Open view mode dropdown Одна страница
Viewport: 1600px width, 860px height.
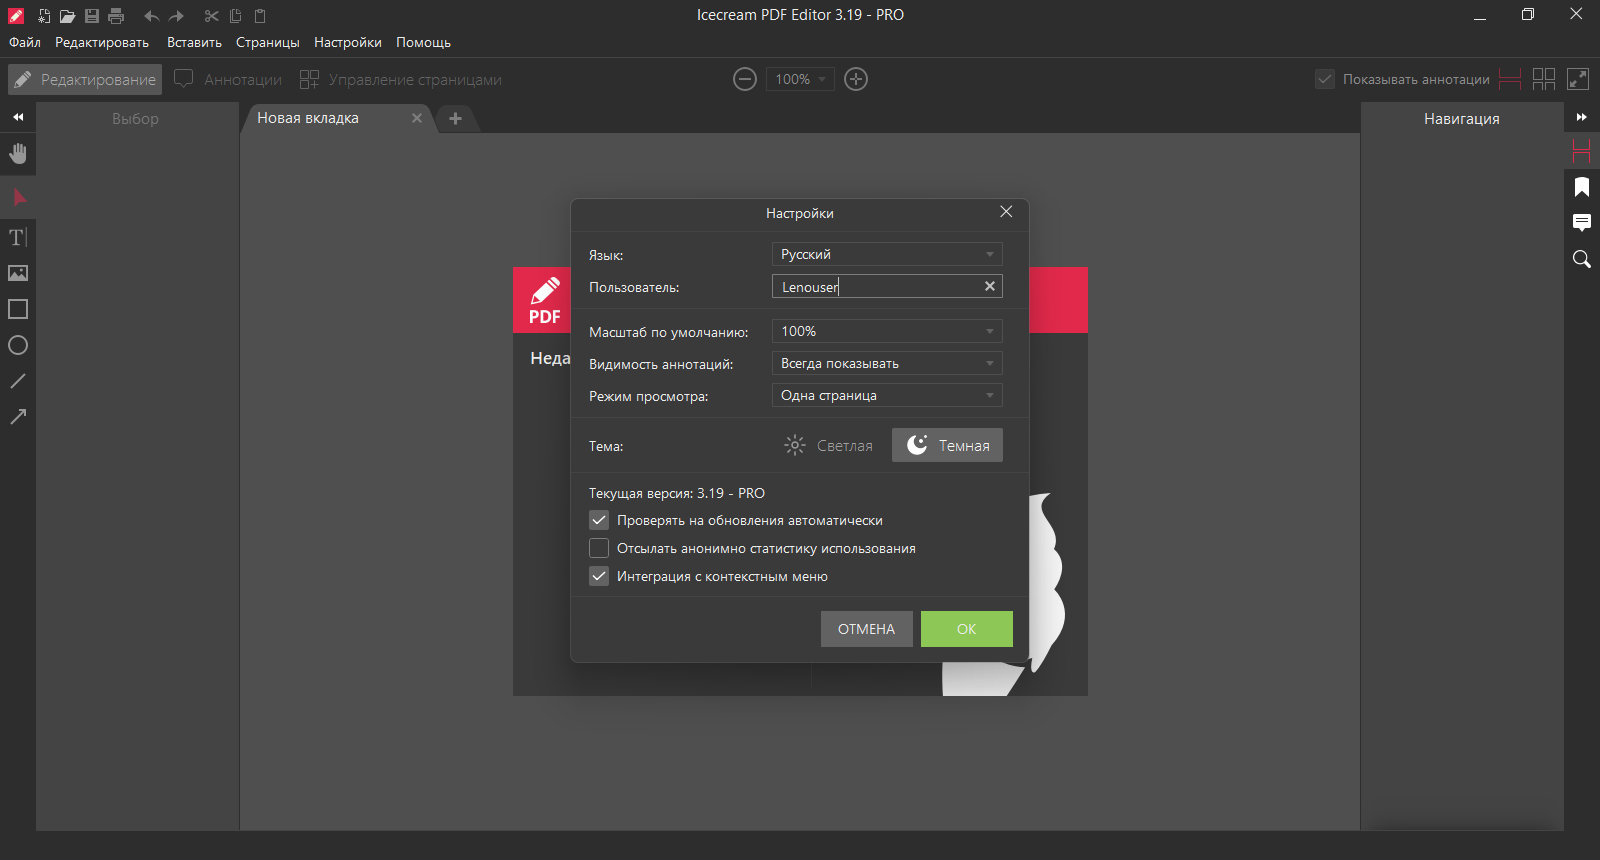[x=887, y=395]
